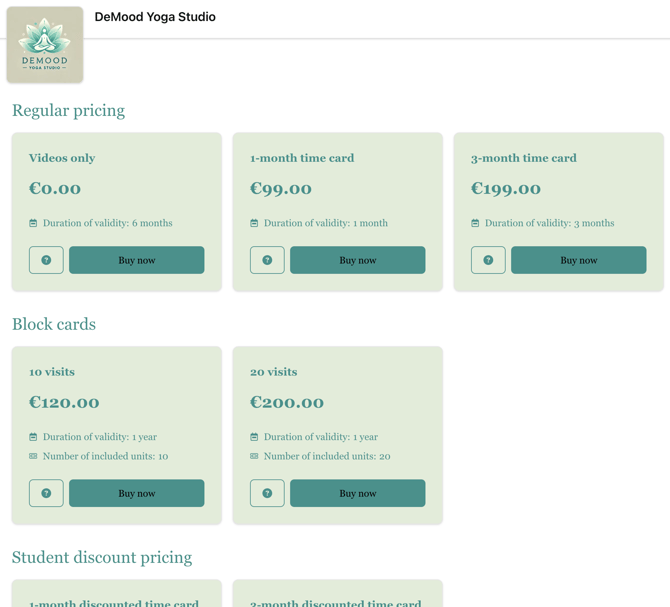Buy the 20 visits block card
The width and height of the screenshot is (670, 607).
click(x=357, y=493)
